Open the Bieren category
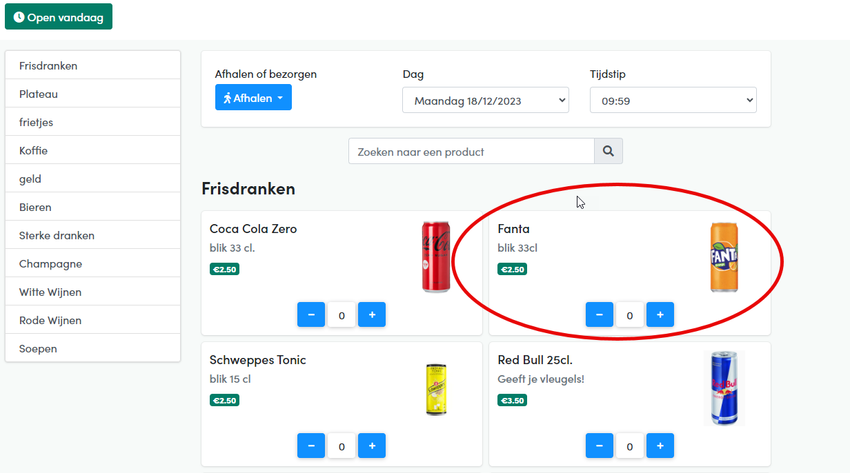The height and width of the screenshot is (473, 850). (x=93, y=207)
